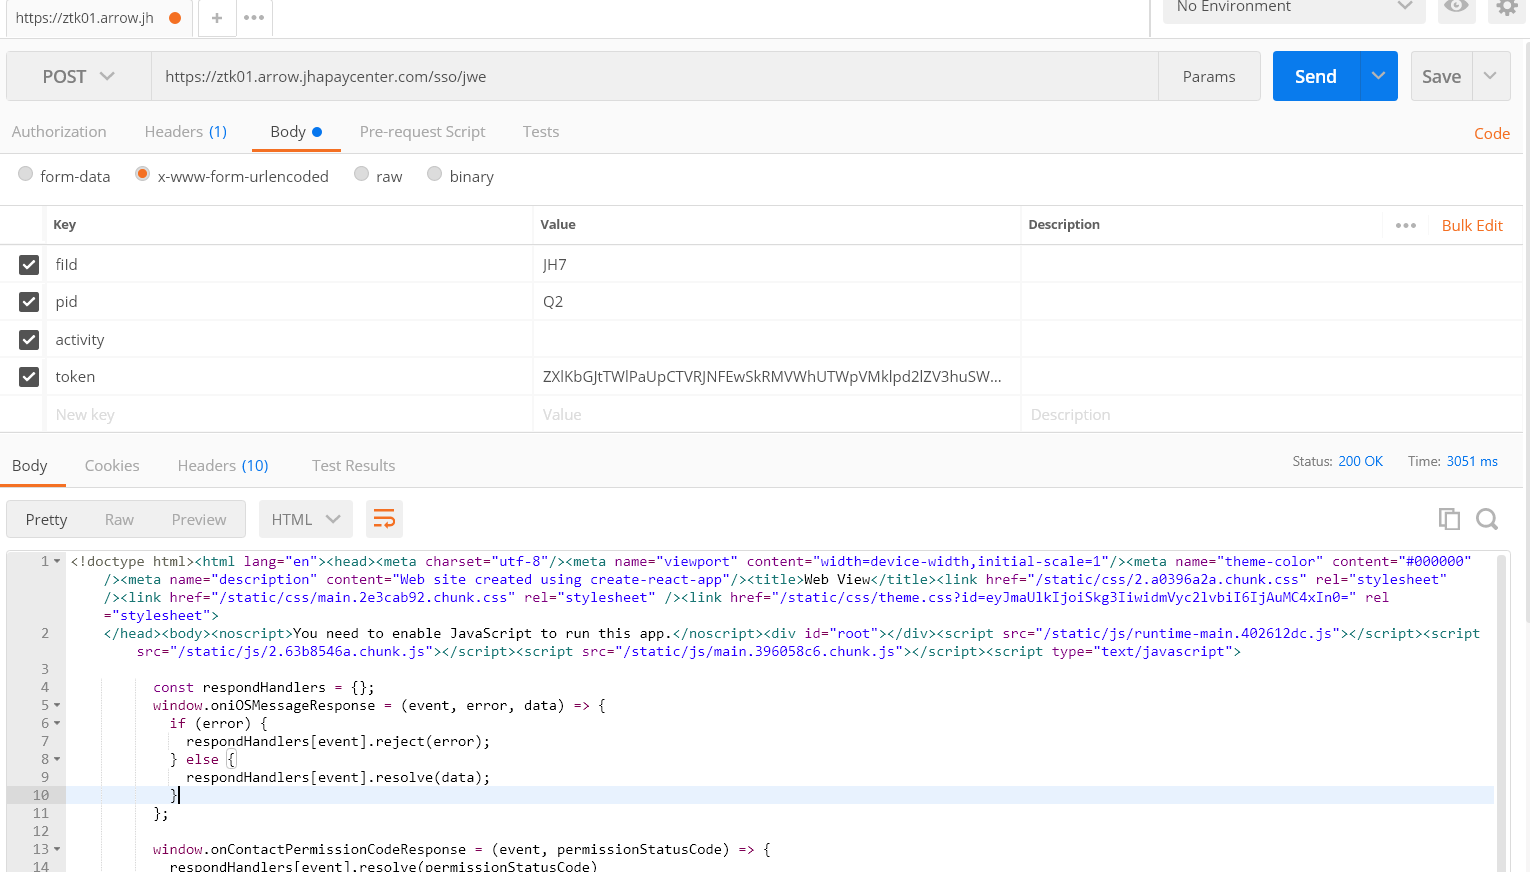The image size is (1530, 872).
Task: Click the environment quick look eye icon
Action: (x=1456, y=7)
